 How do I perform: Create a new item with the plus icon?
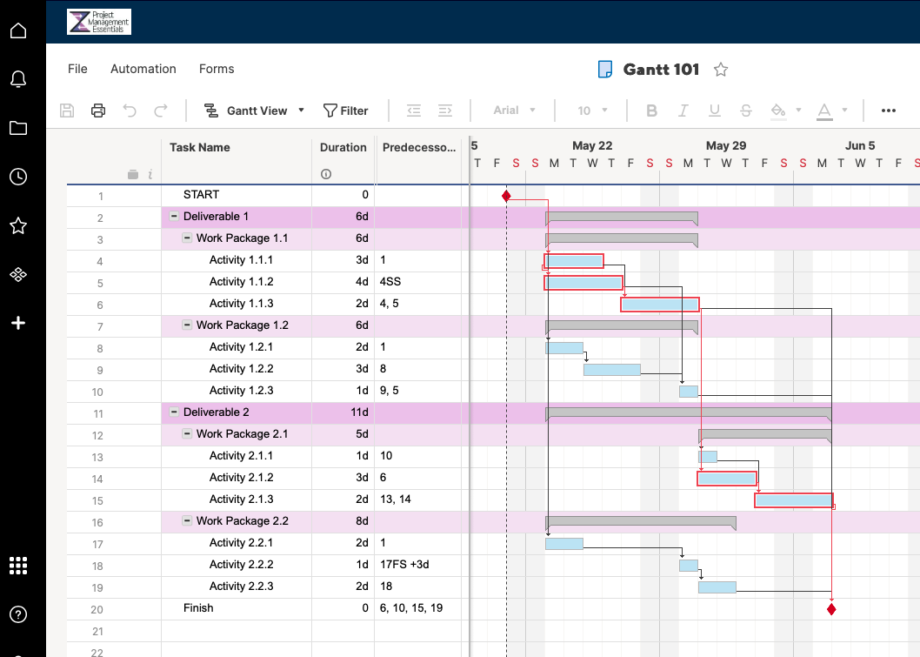tap(18, 322)
